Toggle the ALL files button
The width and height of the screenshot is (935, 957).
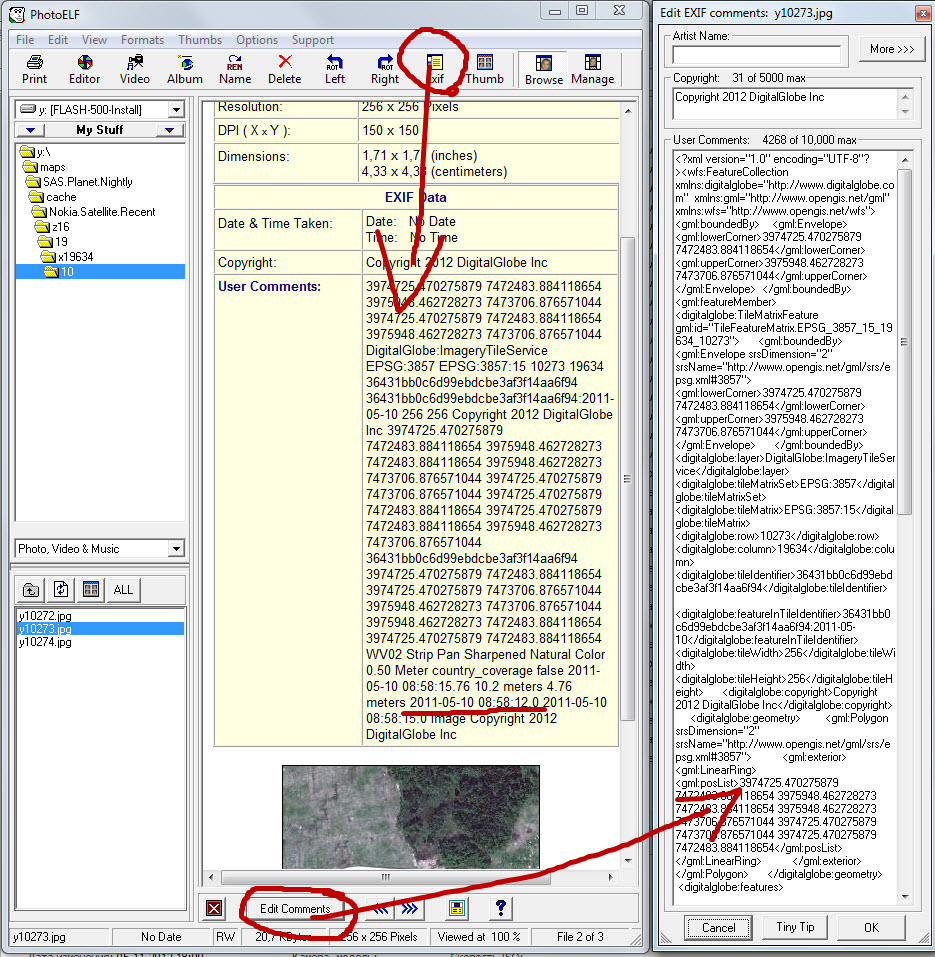click(123, 590)
